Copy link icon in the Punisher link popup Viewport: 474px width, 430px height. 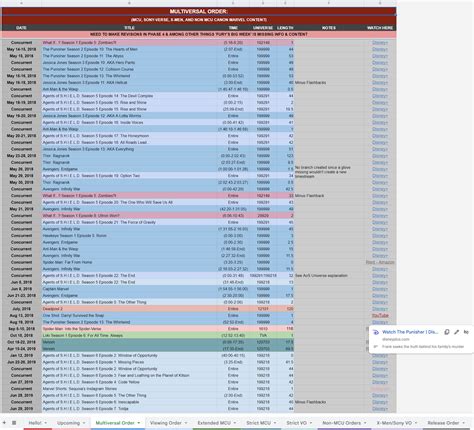point(447,332)
